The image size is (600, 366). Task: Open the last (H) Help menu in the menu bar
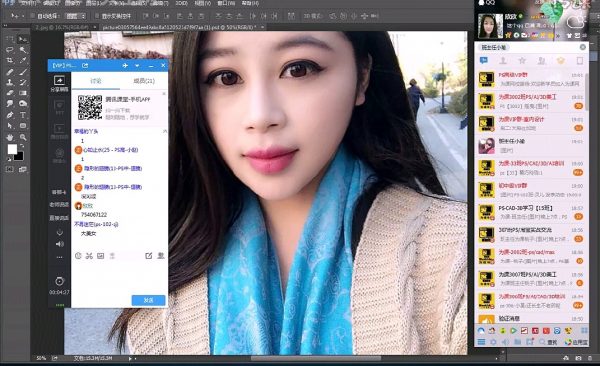(250, 3)
